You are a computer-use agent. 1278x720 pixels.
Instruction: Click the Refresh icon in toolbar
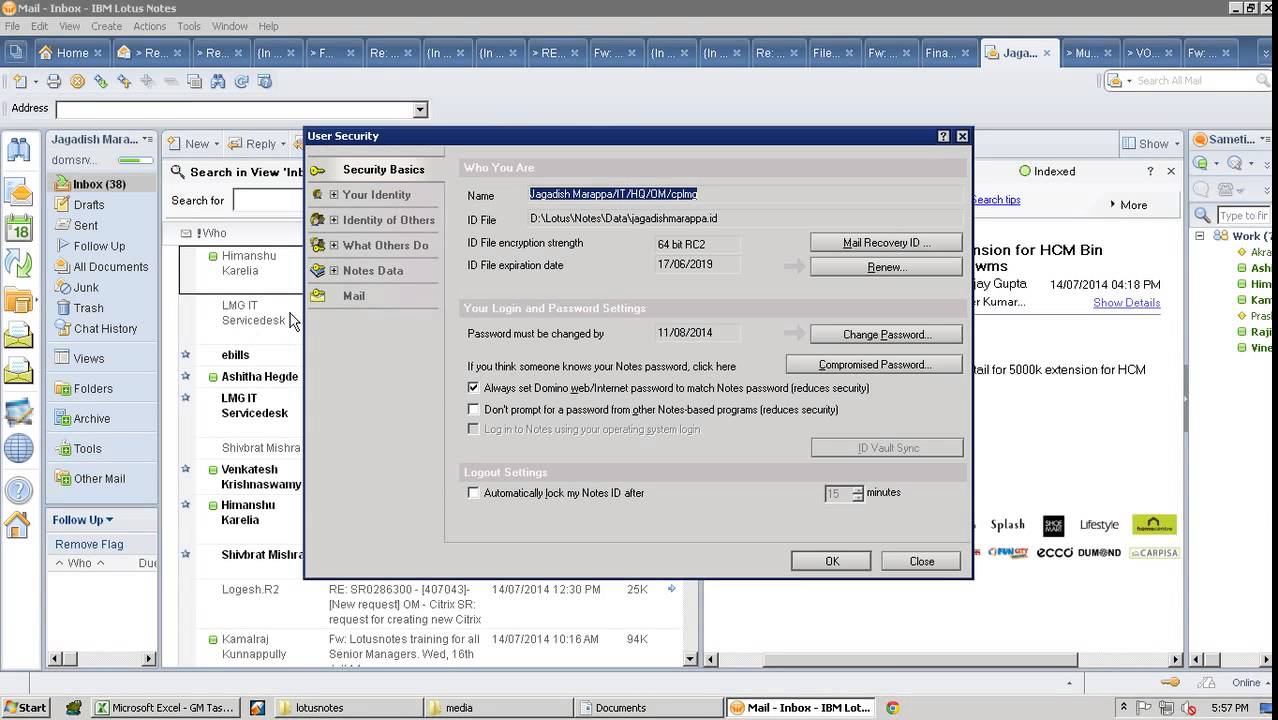[x=241, y=81]
